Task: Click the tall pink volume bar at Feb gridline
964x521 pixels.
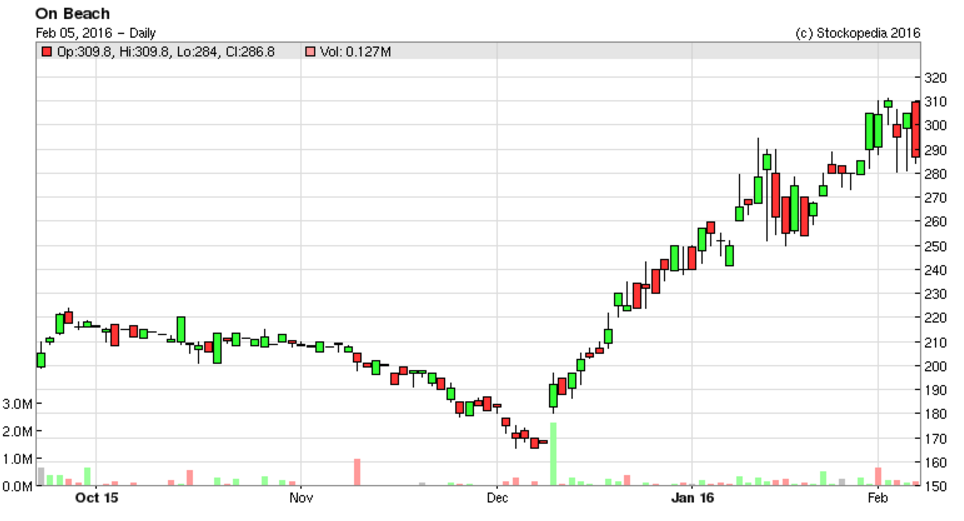Action: tap(878, 477)
